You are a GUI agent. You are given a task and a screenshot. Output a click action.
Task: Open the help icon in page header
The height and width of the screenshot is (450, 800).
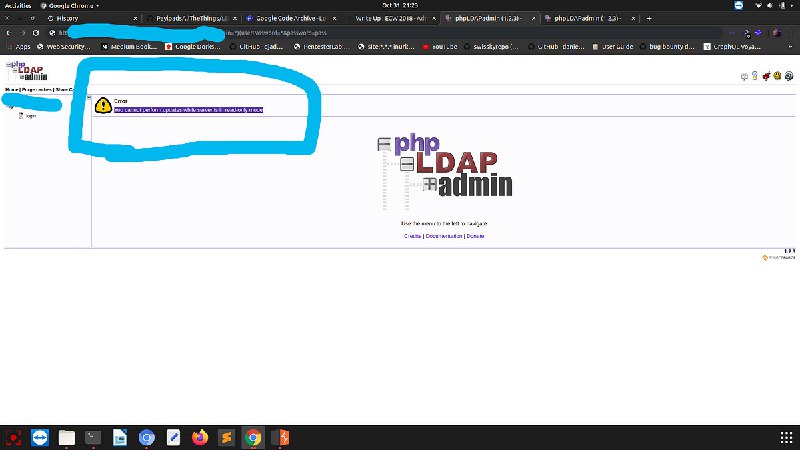[x=789, y=76]
